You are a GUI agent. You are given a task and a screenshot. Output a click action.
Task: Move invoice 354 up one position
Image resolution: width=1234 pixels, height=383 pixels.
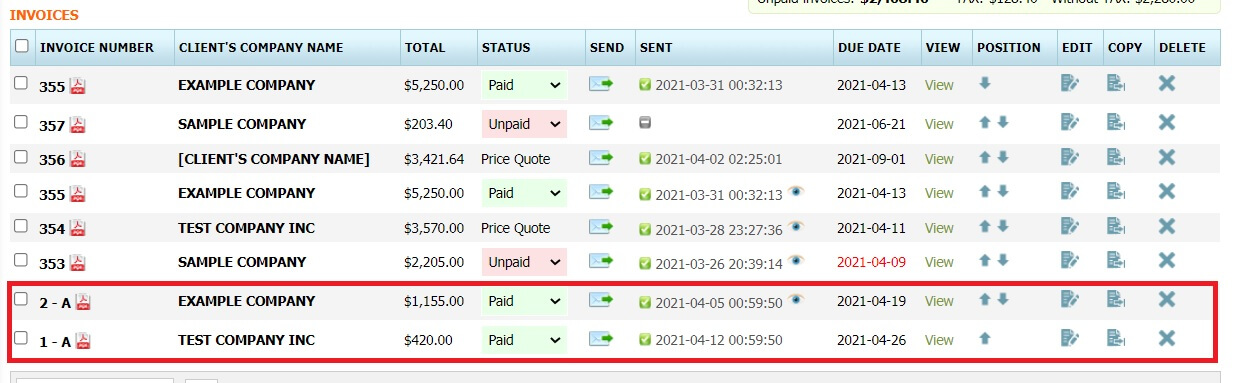(x=985, y=227)
